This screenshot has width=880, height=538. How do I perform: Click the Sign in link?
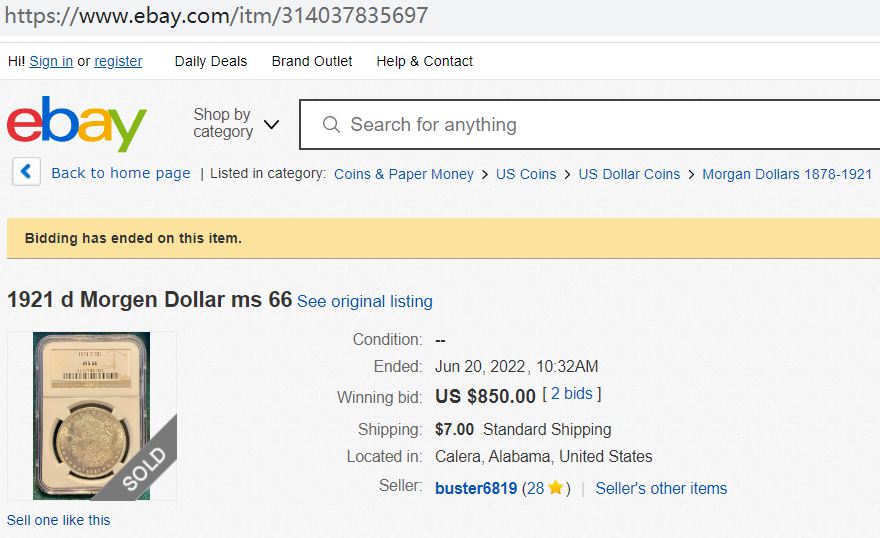pos(51,61)
